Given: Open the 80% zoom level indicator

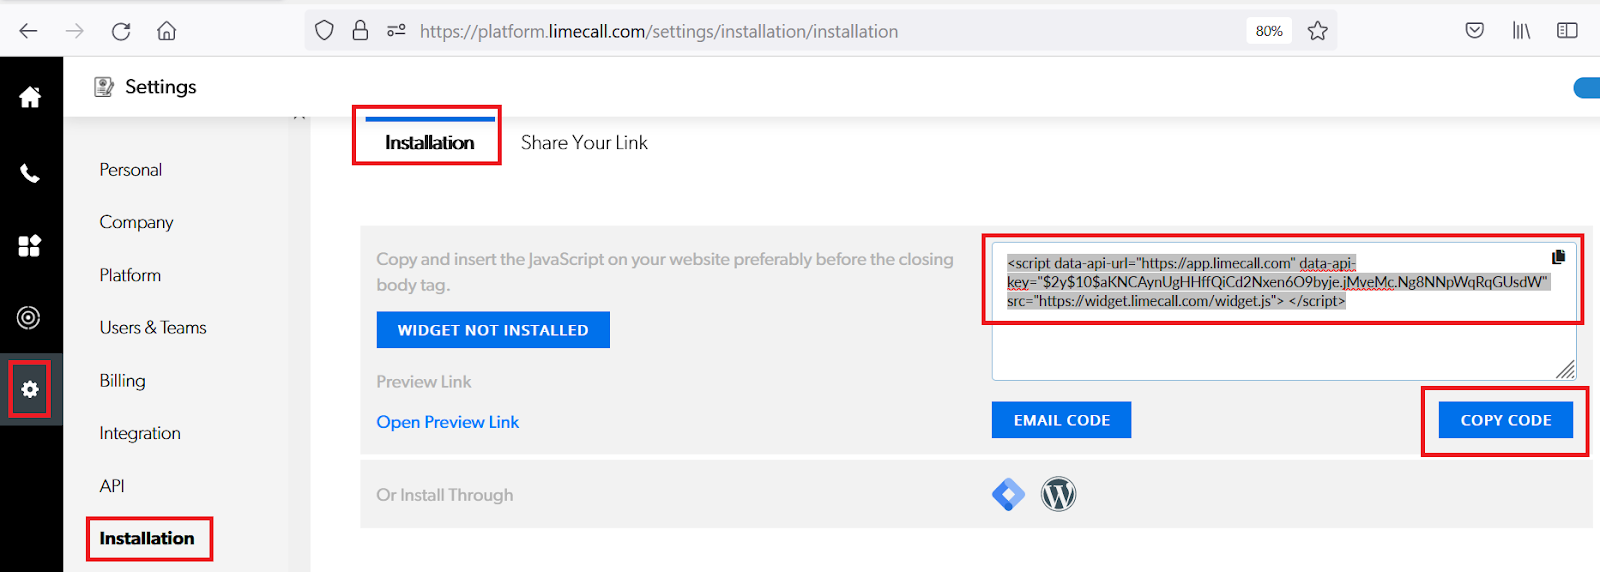Looking at the screenshot, I should pos(1269,31).
